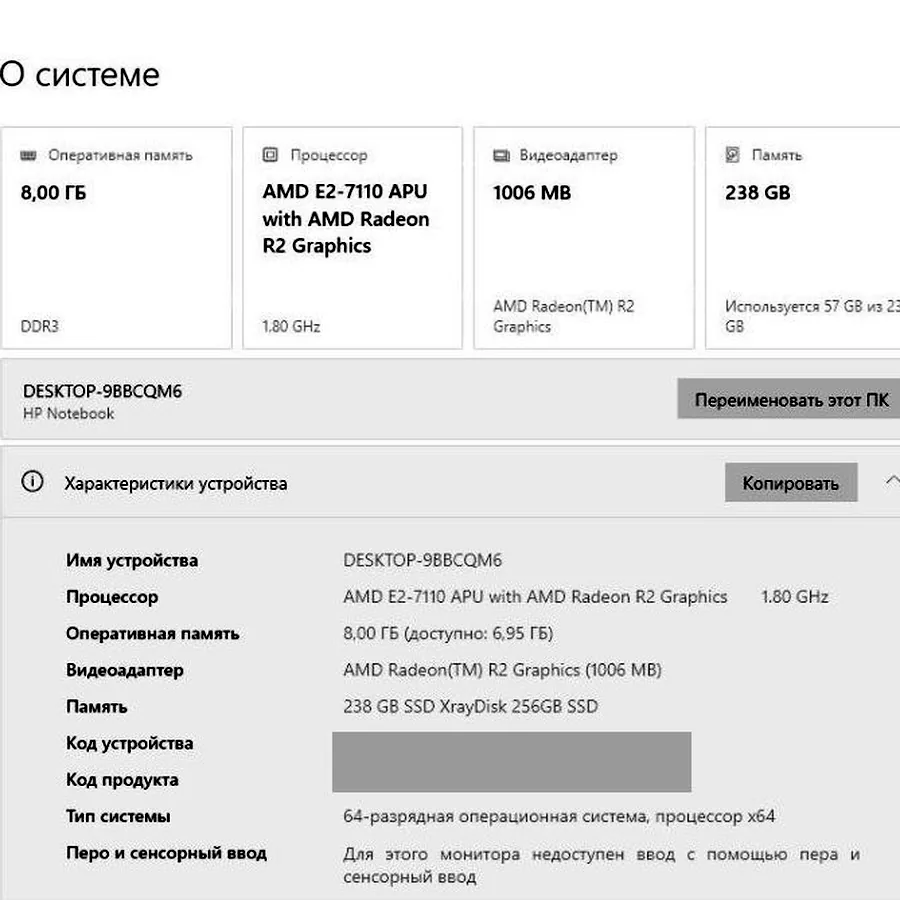Click the DDR3 text in RAM card
Viewport: 900px width, 900px height.
click(x=40, y=326)
